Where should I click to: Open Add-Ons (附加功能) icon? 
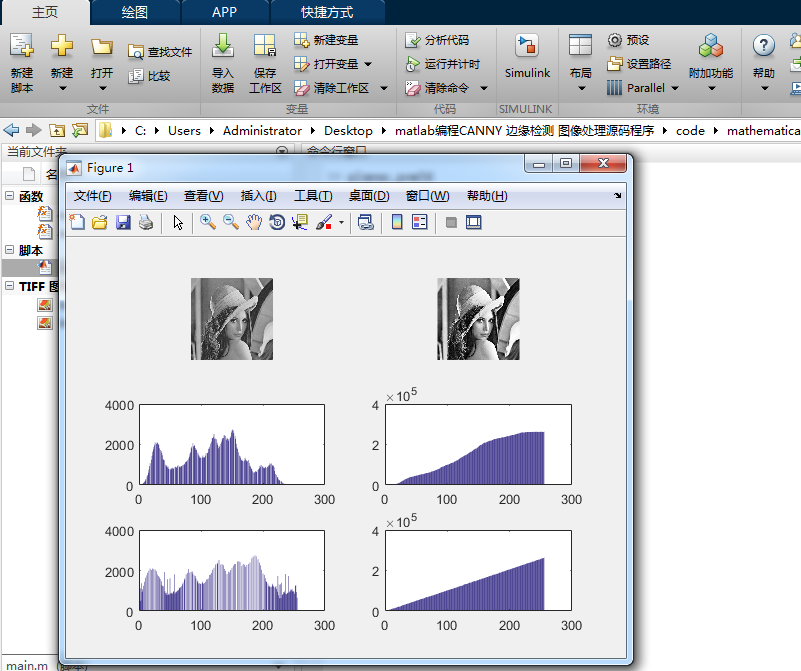click(x=711, y=45)
